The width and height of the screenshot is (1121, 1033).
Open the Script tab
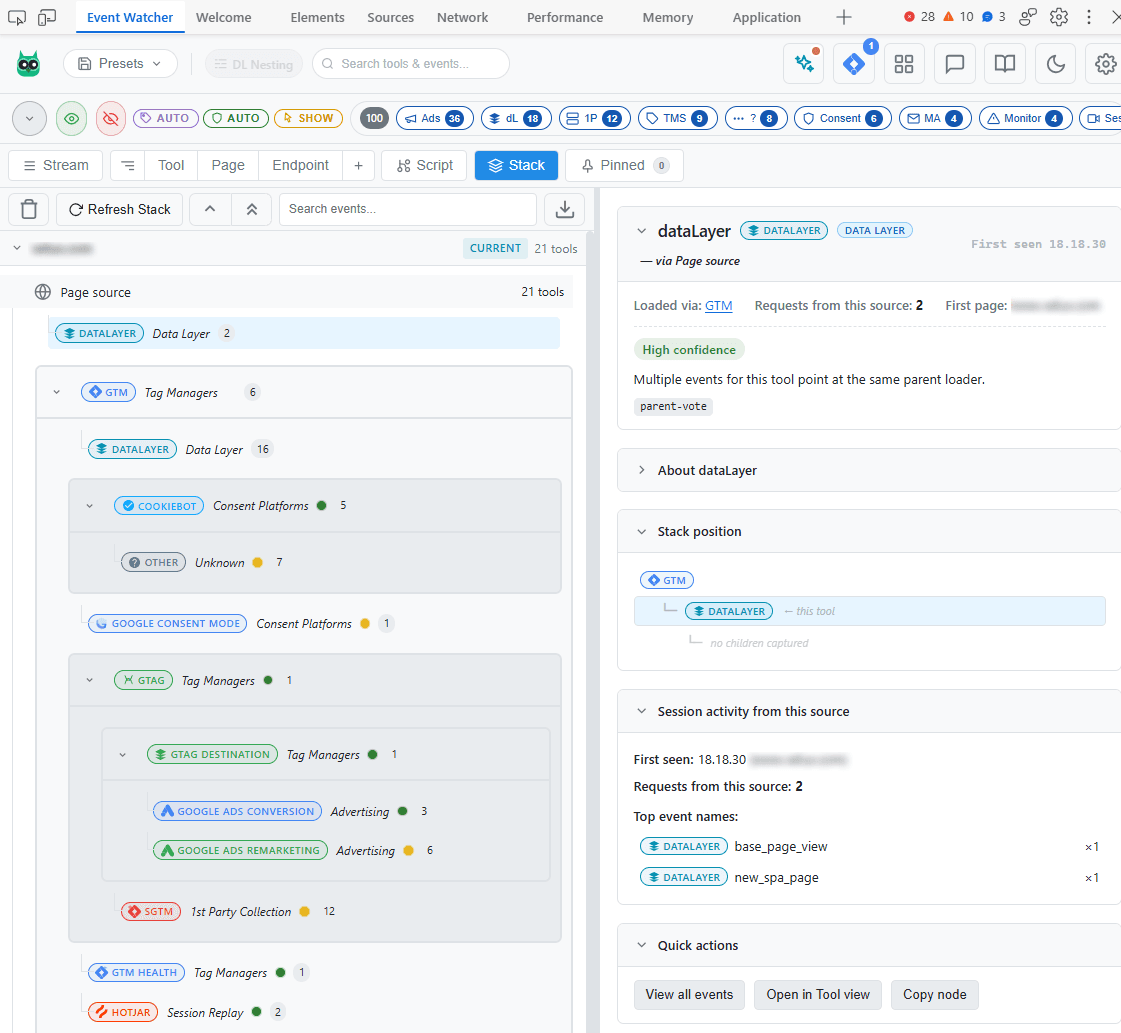click(424, 165)
